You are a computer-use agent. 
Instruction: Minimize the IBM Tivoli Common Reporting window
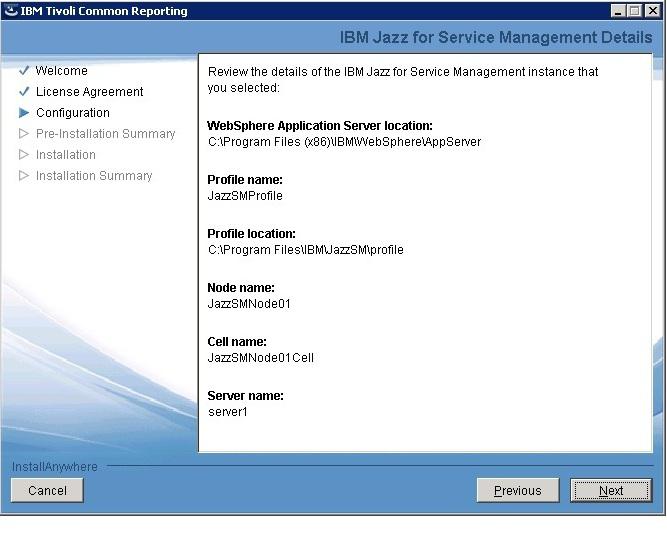pos(618,11)
